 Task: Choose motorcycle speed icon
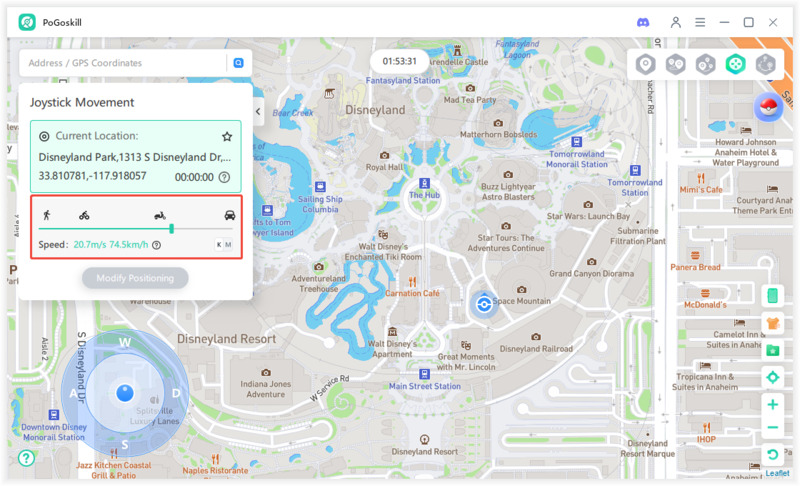tap(160, 216)
